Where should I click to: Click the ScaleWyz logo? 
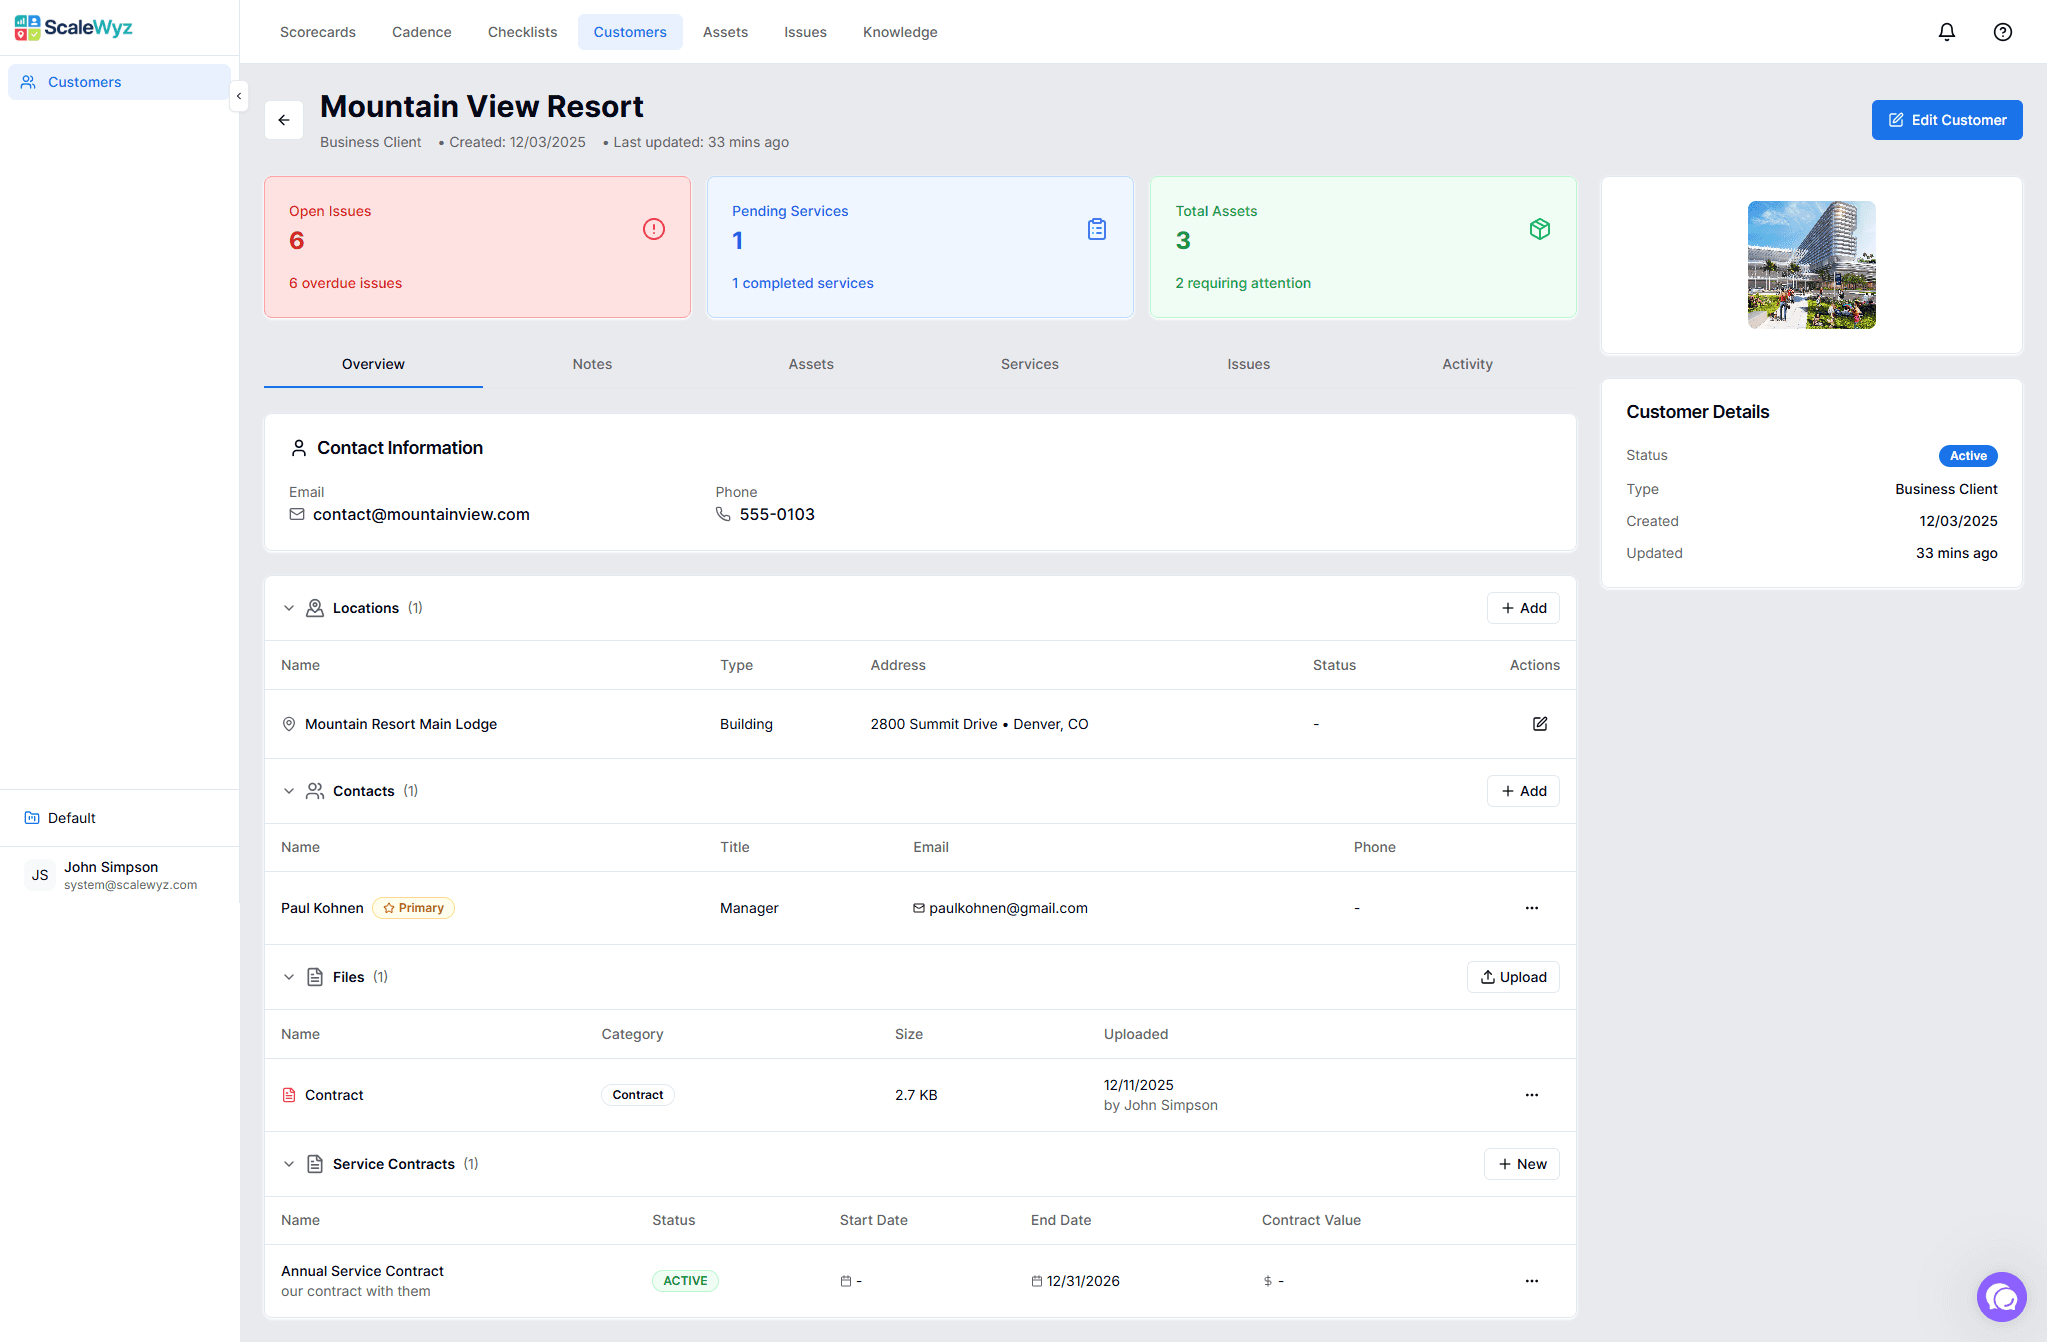[x=72, y=27]
